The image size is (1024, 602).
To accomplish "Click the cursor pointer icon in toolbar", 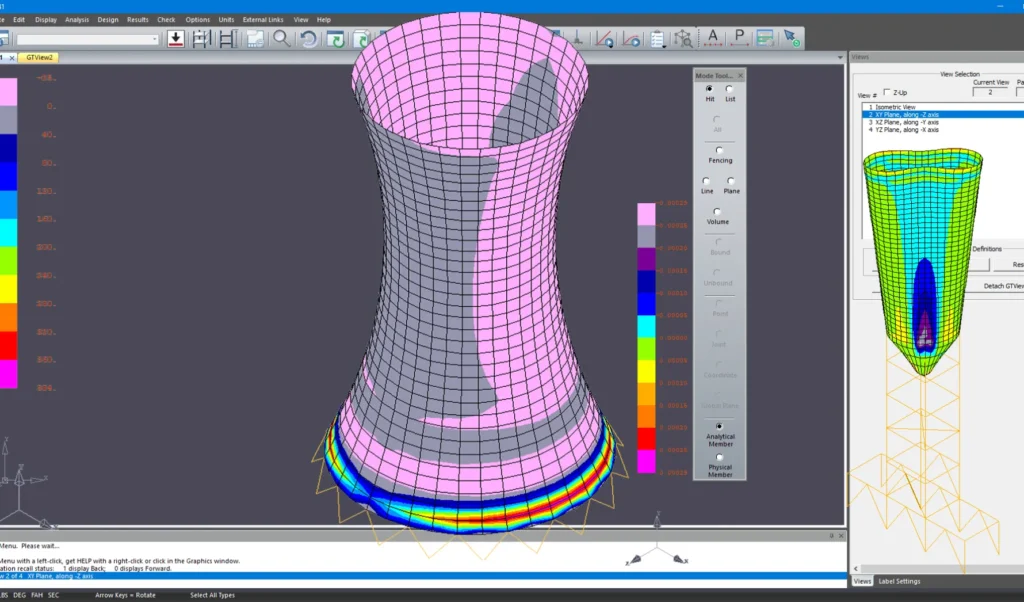I will click(791, 39).
